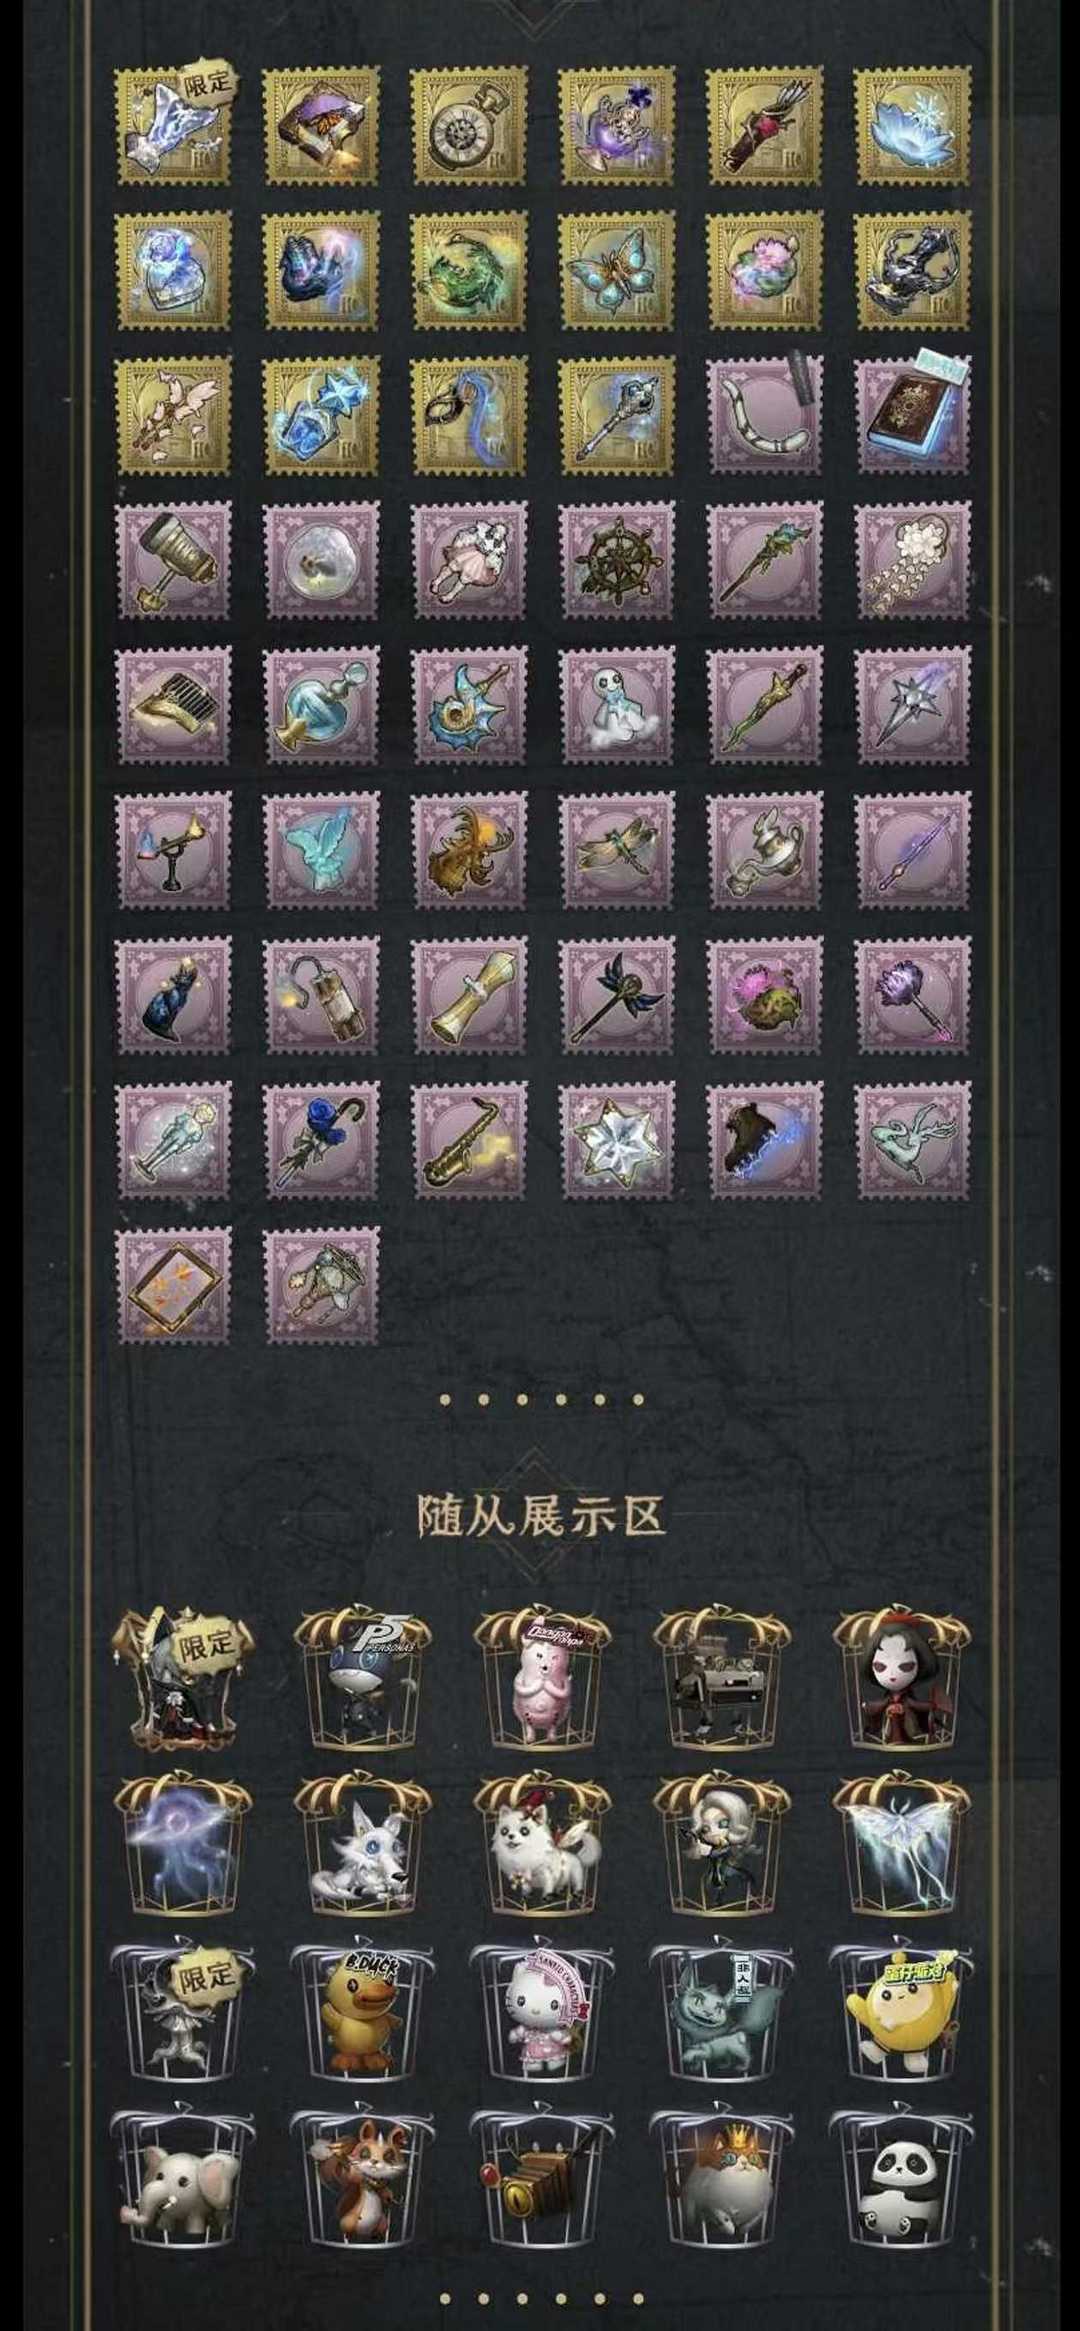Choose the blue rose umbrella stamp
Screen dimensions: 1080x2331
point(321,1141)
